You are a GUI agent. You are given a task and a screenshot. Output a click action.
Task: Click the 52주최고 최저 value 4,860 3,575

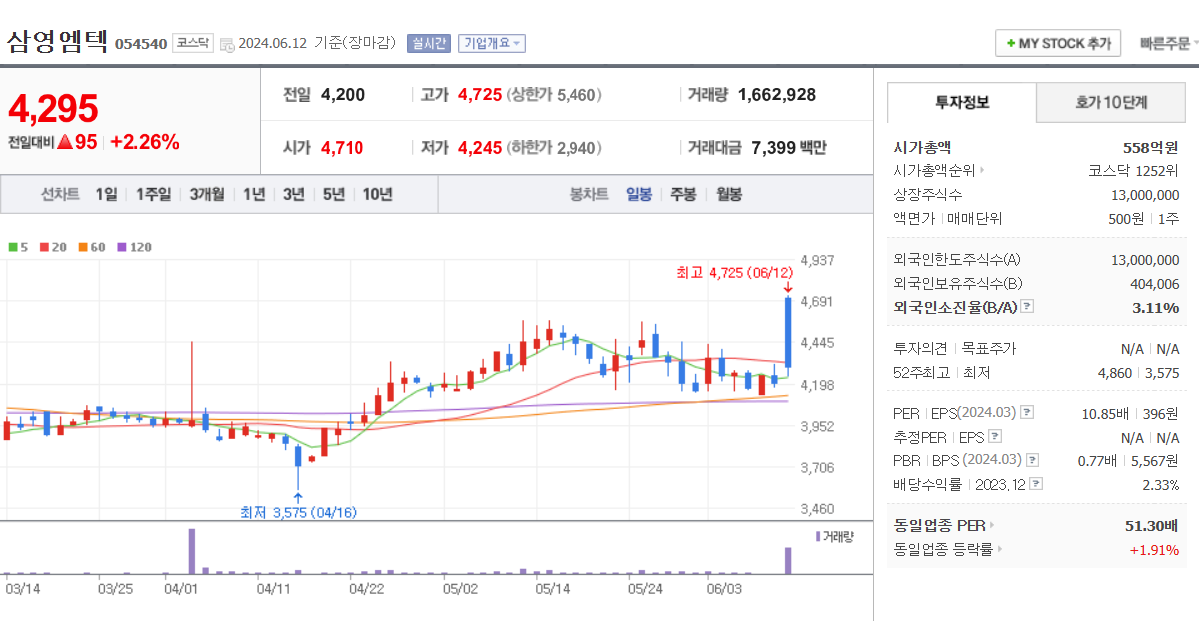1138,372
